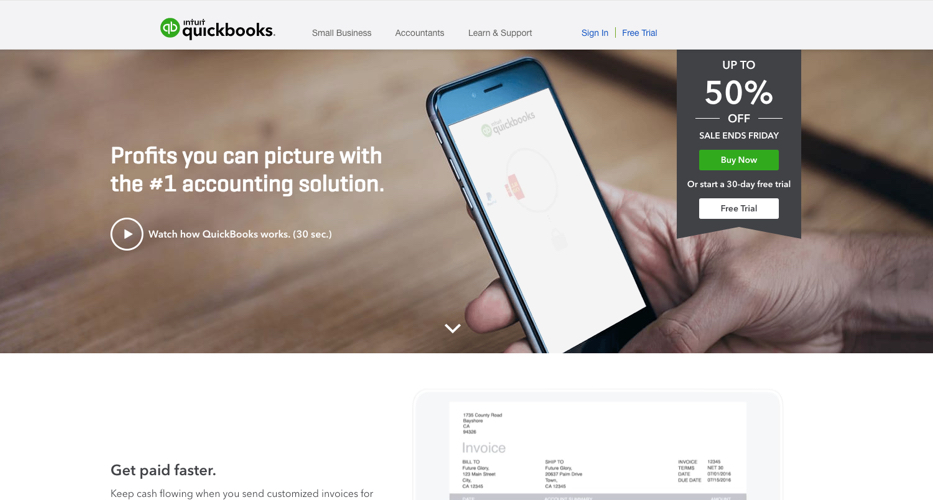933x500 pixels.
Task: Click the Watch how QuickBooks works text
Action: (240, 234)
